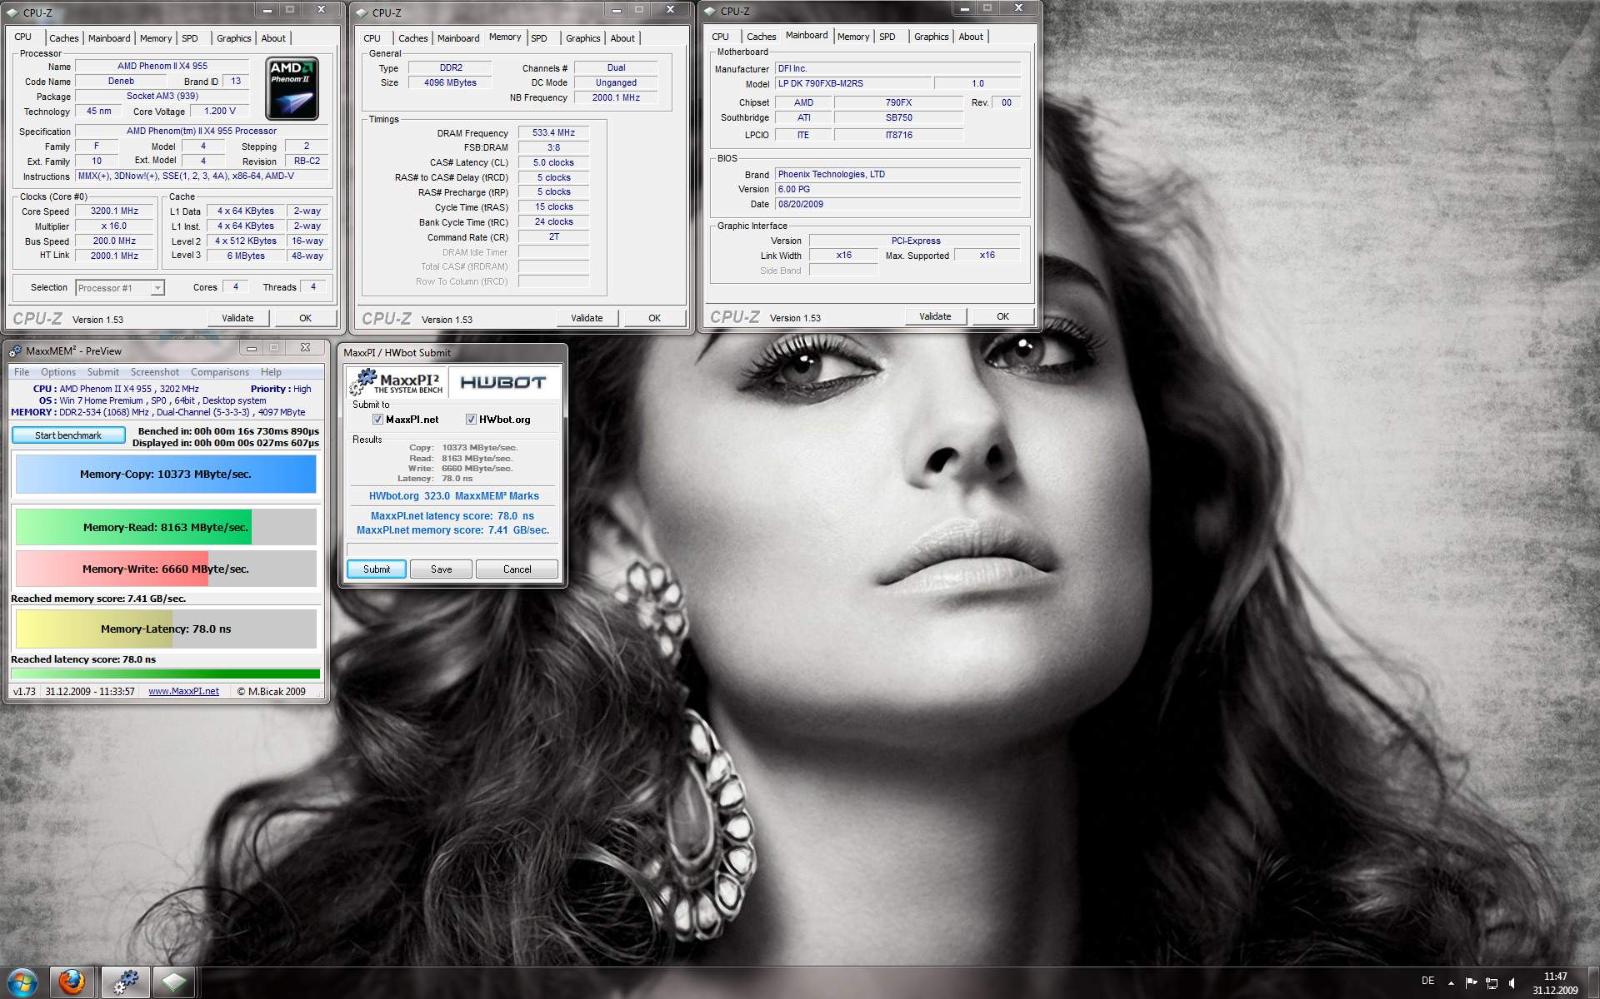Click the Memory-Read result bar
1600x999 pixels.
(166, 527)
